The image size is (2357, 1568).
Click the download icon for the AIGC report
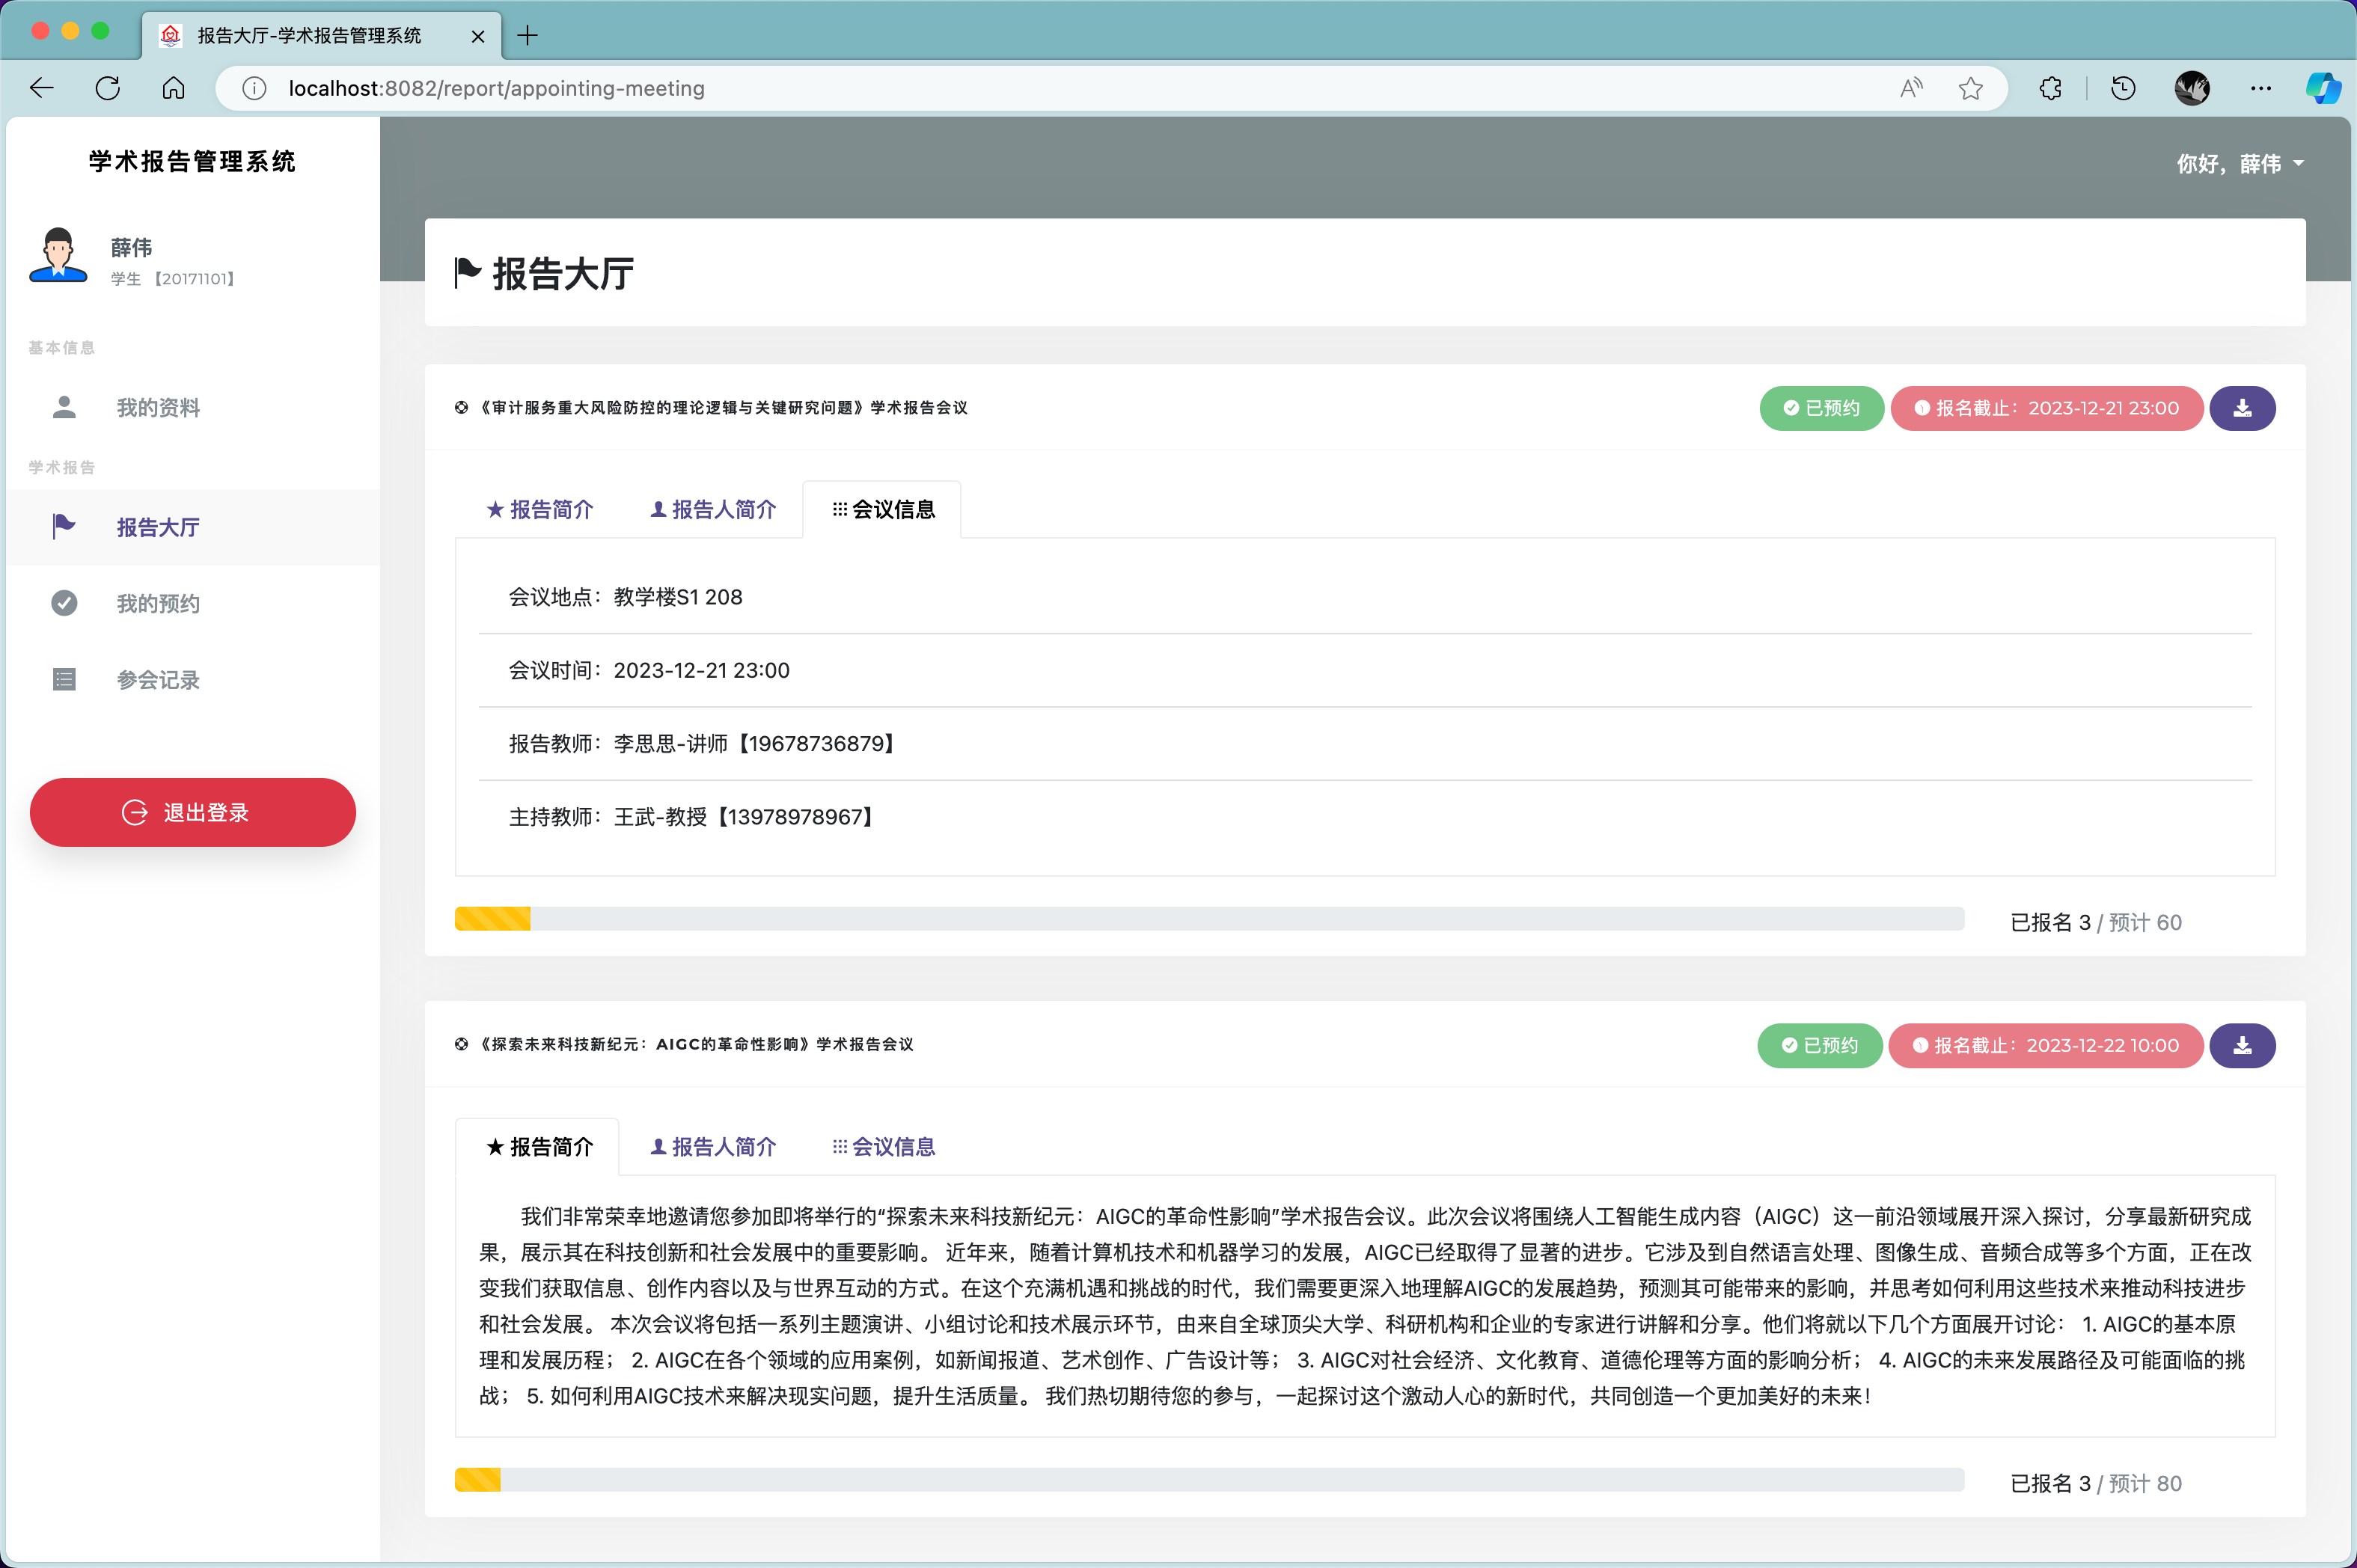(x=2242, y=1045)
